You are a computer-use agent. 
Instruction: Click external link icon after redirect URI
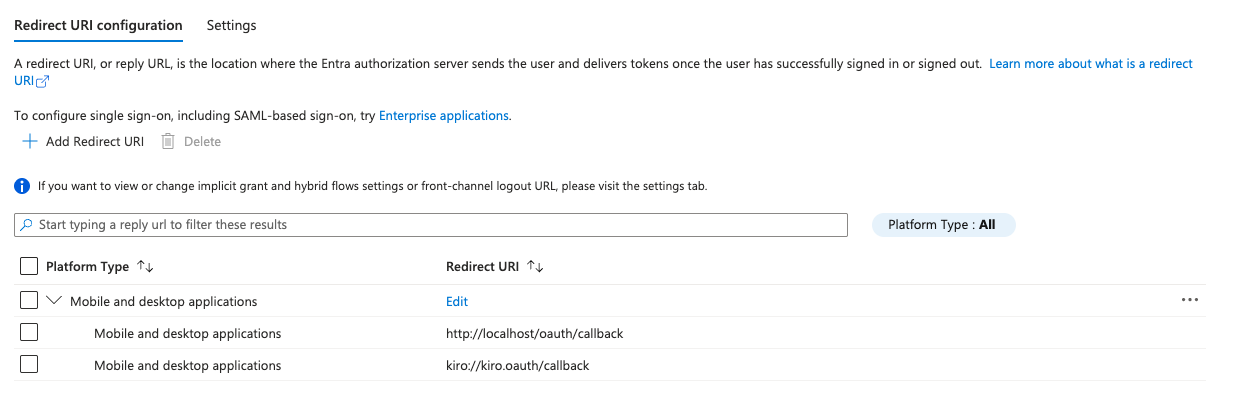click(x=43, y=82)
